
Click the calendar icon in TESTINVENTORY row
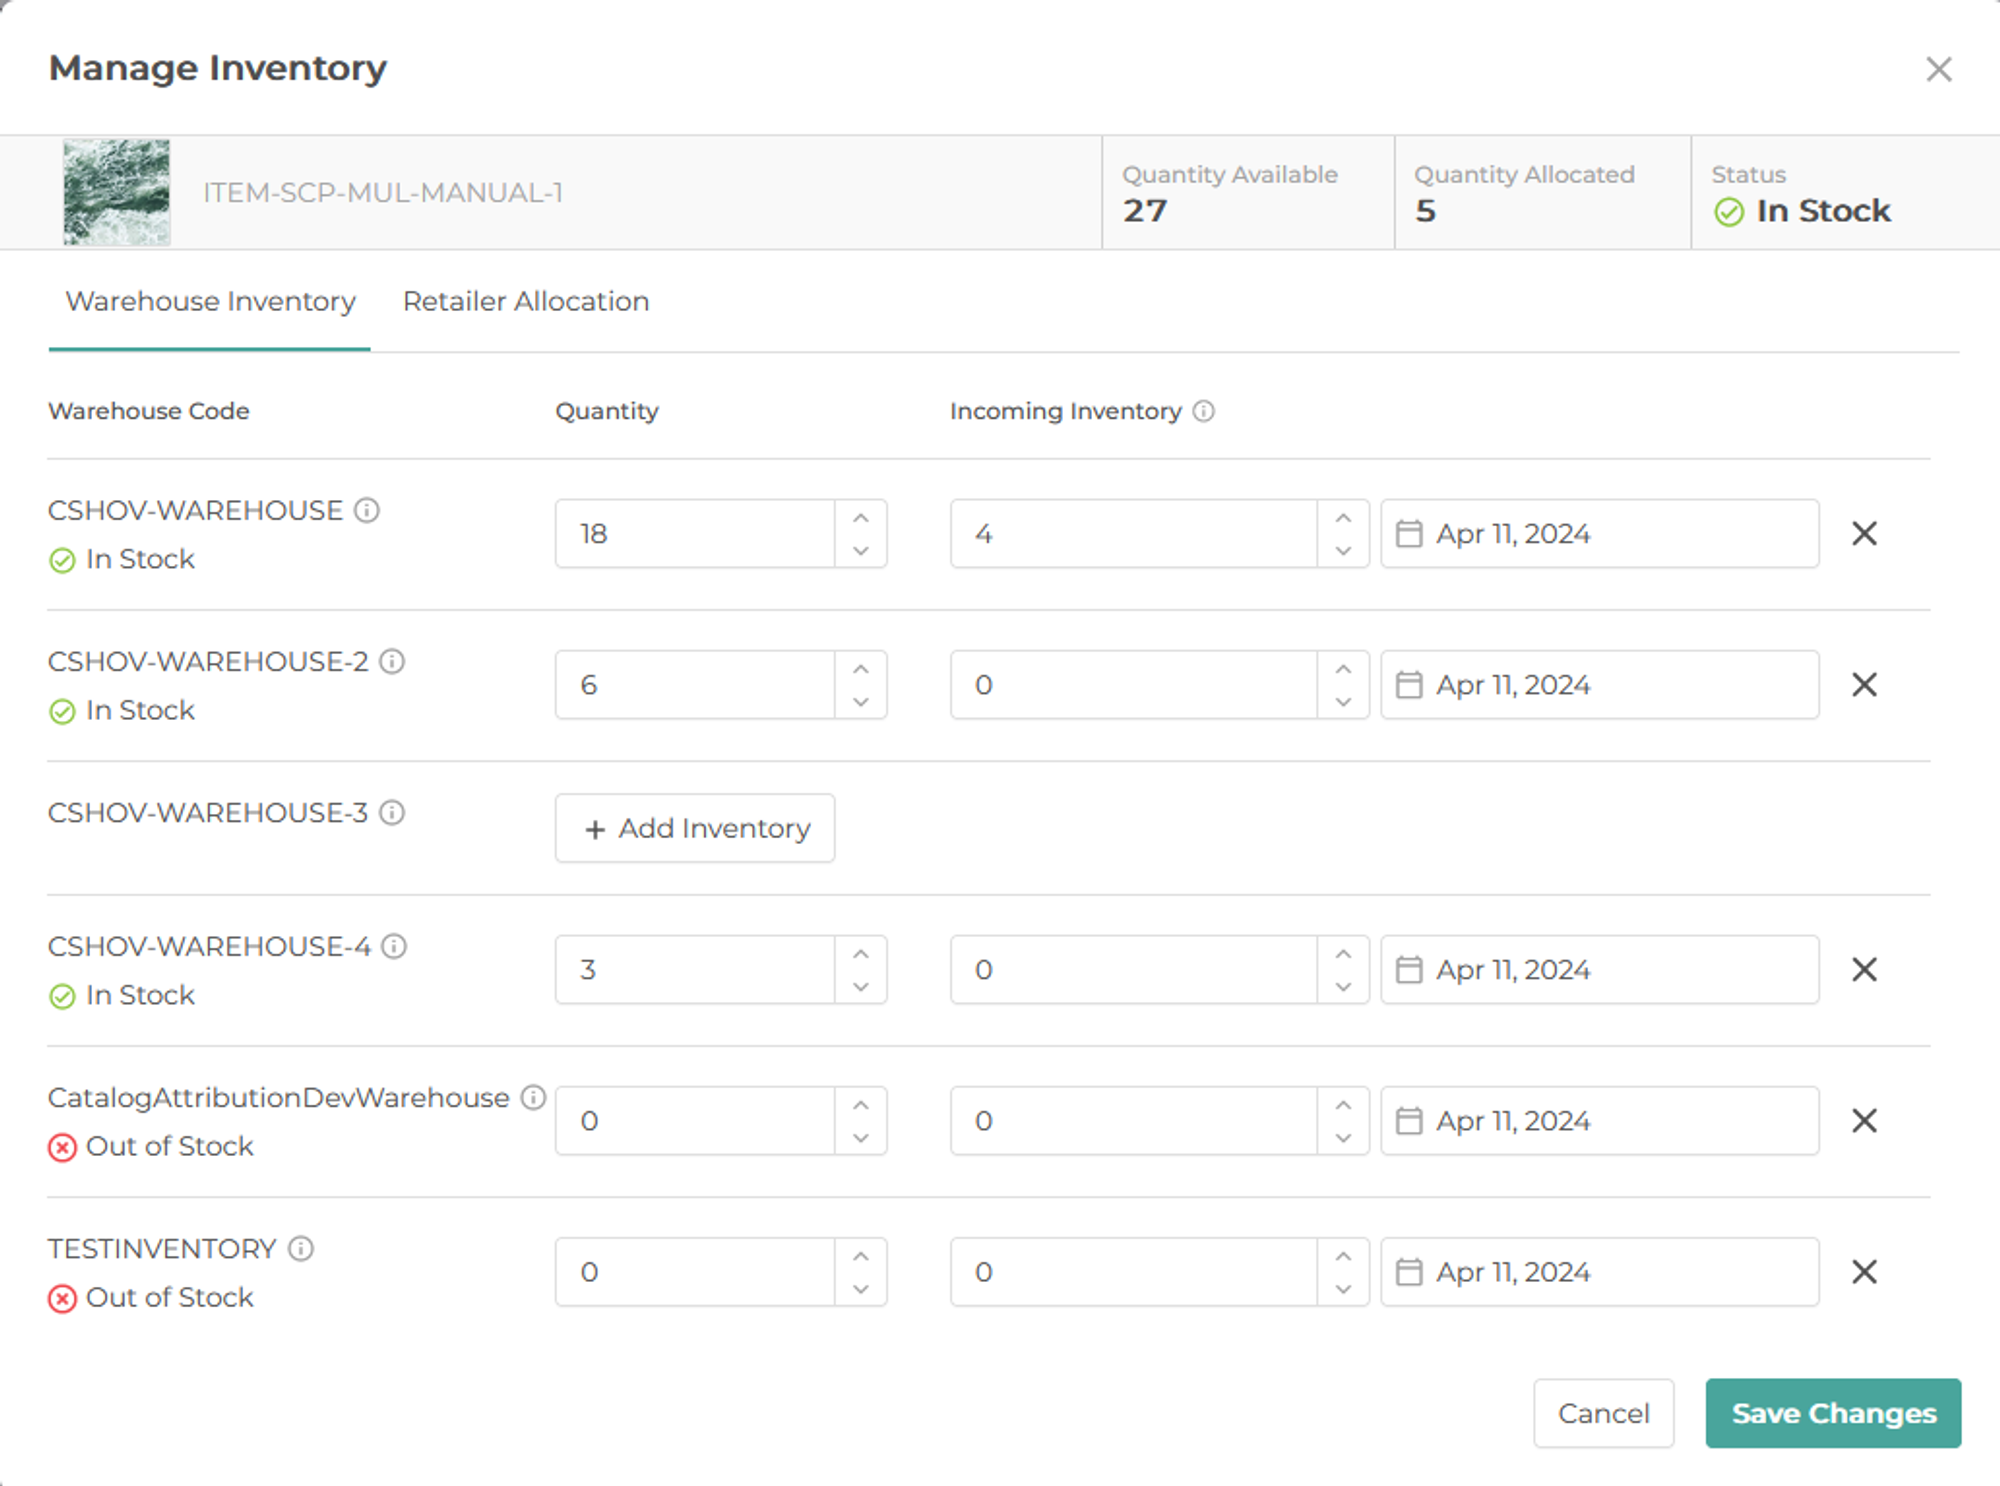click(1411, 1271)
